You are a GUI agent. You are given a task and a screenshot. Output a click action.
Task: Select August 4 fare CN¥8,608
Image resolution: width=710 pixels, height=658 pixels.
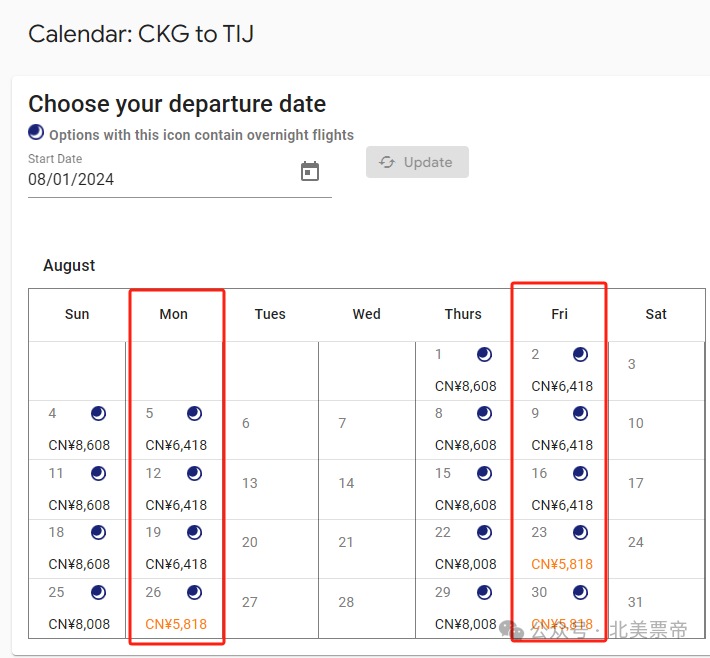pyautogui.click(x=79, y=430)
